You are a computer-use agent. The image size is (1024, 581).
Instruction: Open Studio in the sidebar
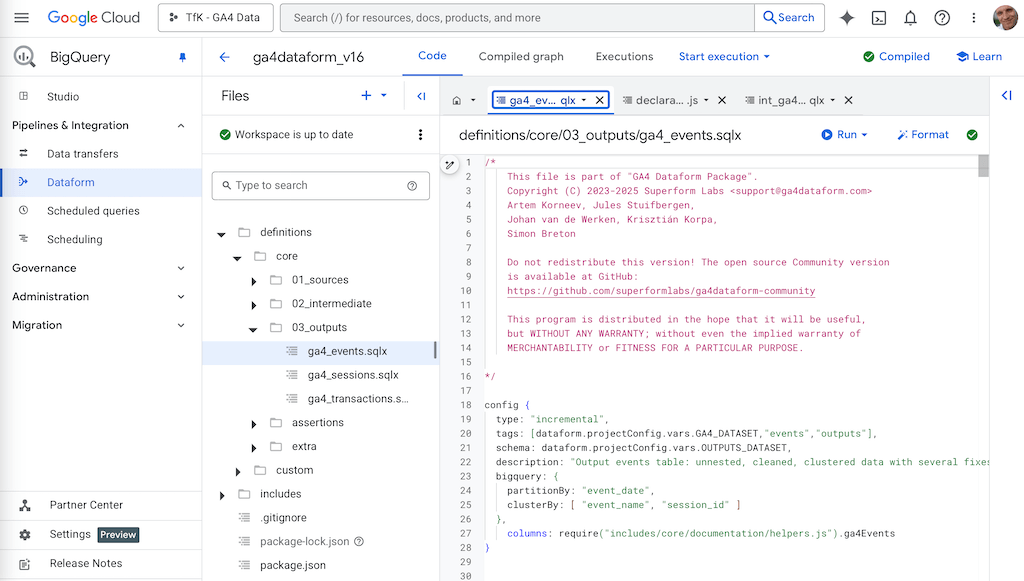tap(63, 97)
